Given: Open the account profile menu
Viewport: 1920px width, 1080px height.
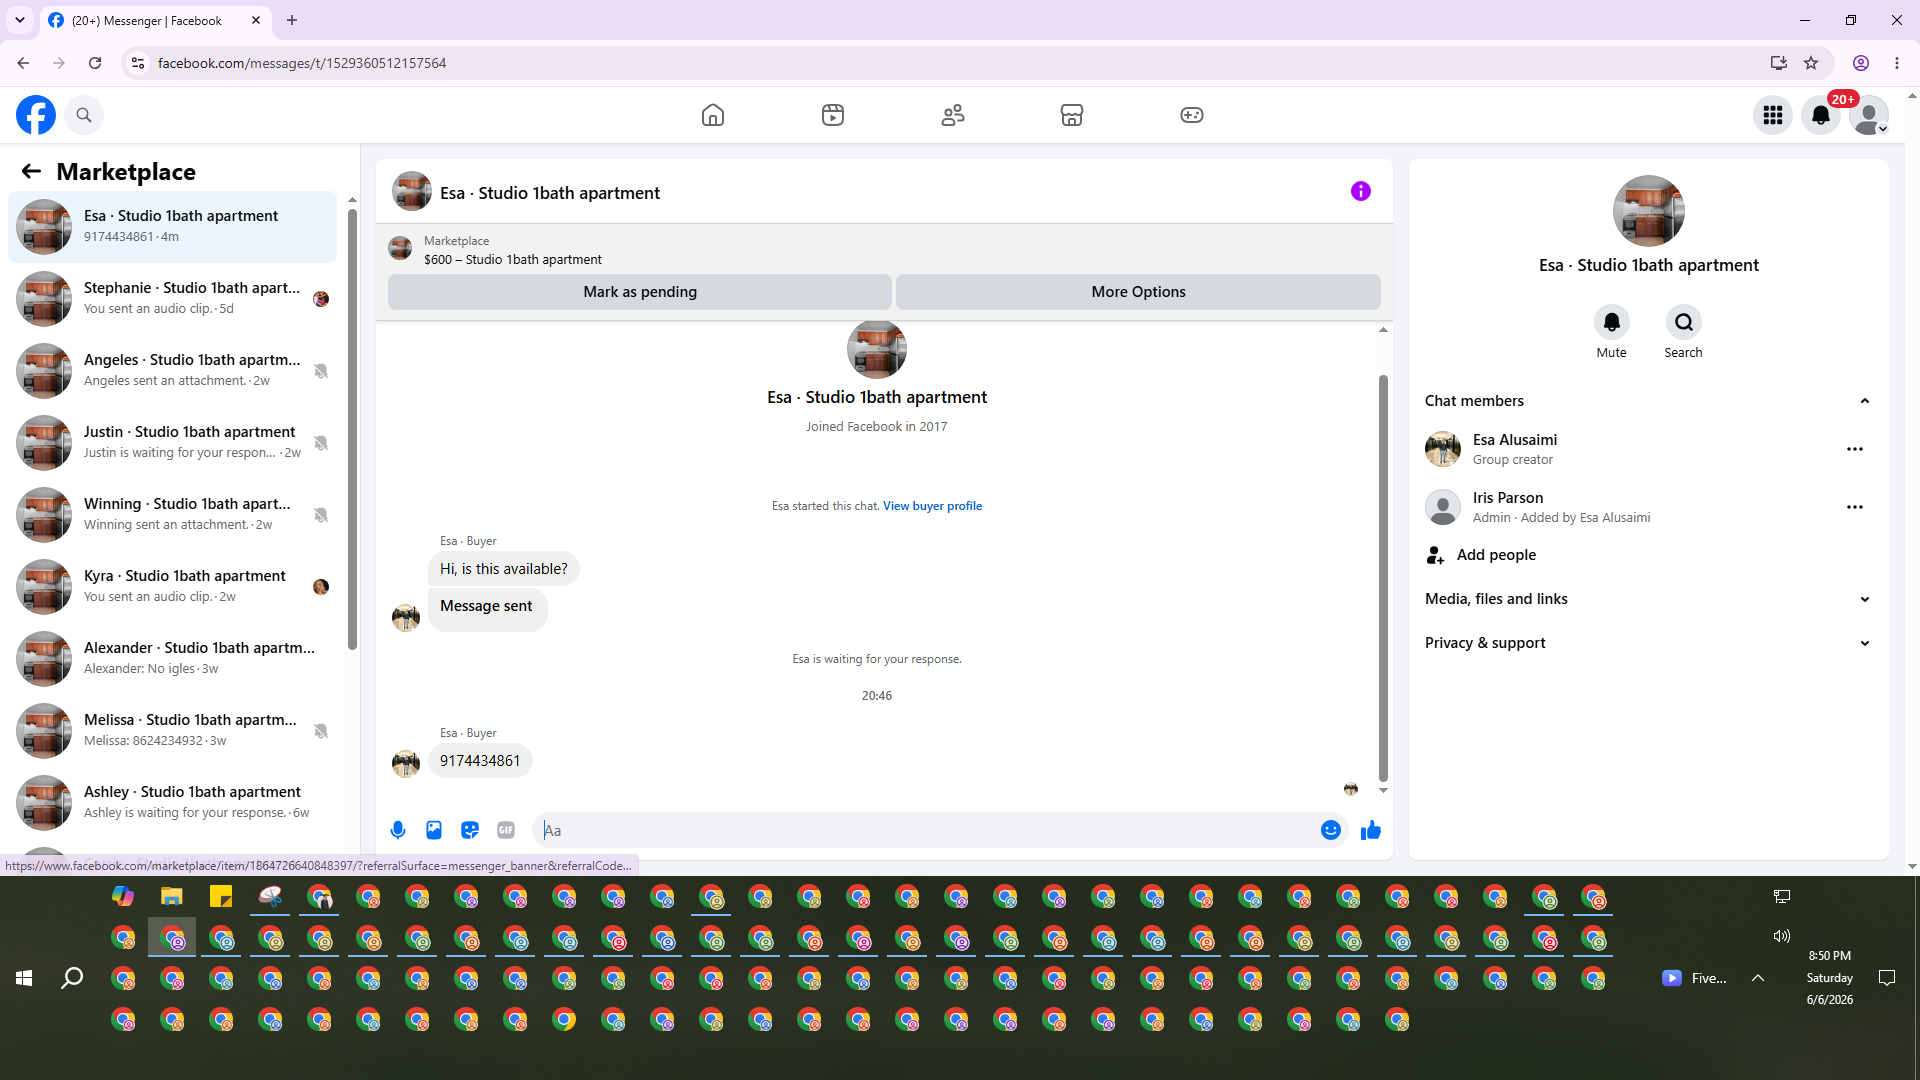Looking at the screenshot, I should [1869, 115].
